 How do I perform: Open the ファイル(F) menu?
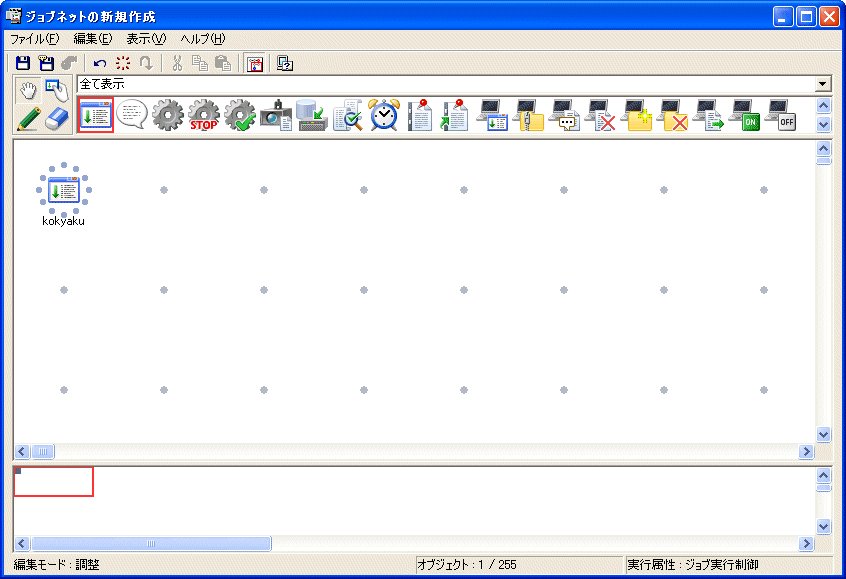[x=35, y=39]
